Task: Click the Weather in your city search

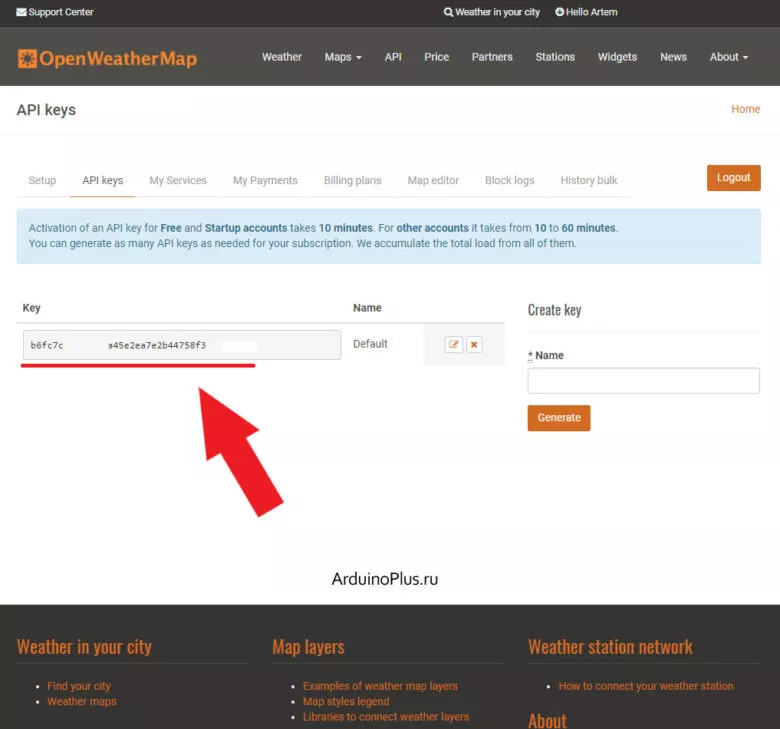Action: 491,12
